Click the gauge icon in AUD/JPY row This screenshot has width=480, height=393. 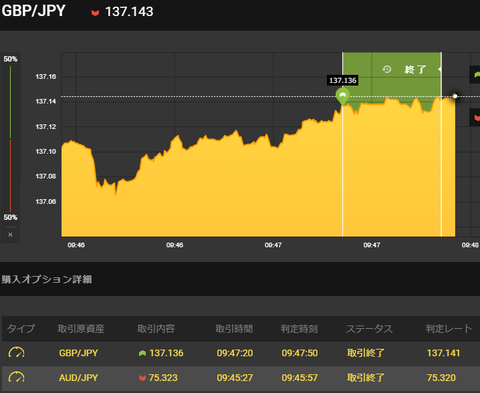point(16,378)
